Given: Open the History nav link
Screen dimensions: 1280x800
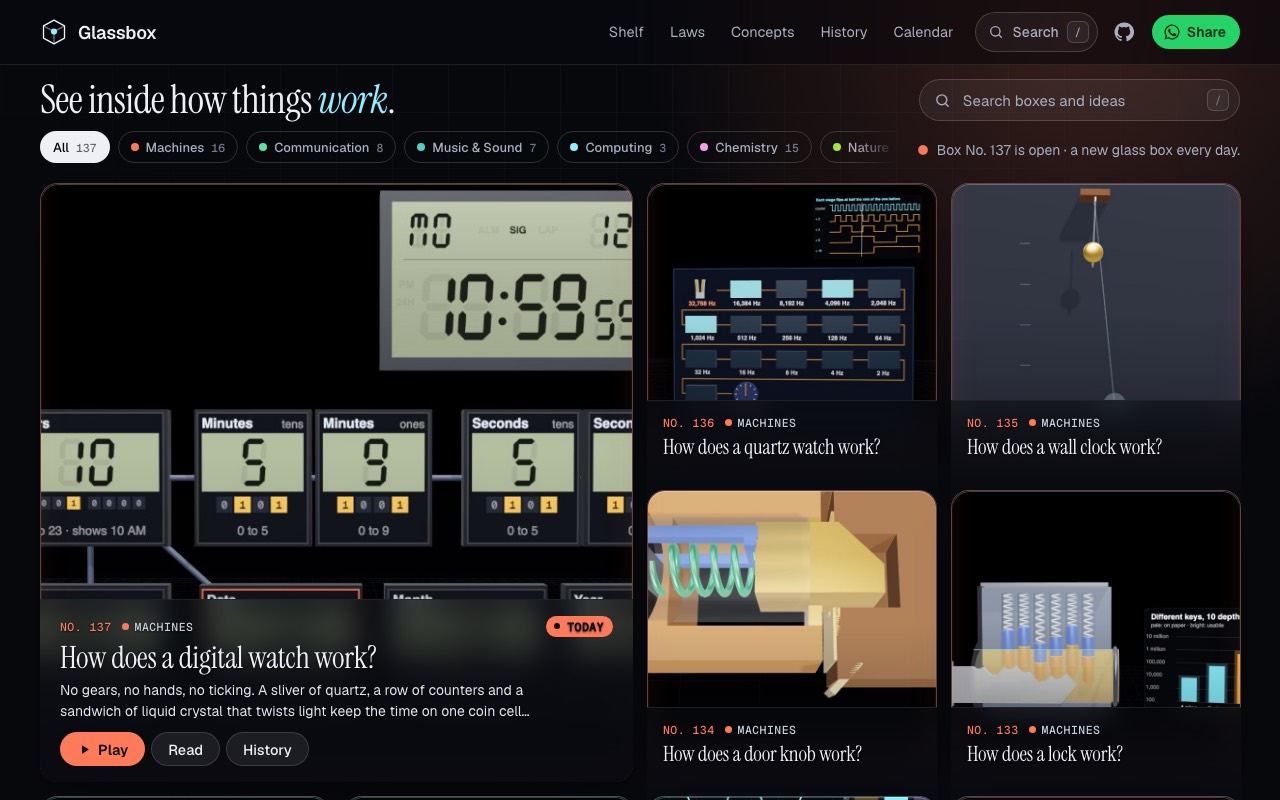Looking at the screenshot, I should (844, 32).
